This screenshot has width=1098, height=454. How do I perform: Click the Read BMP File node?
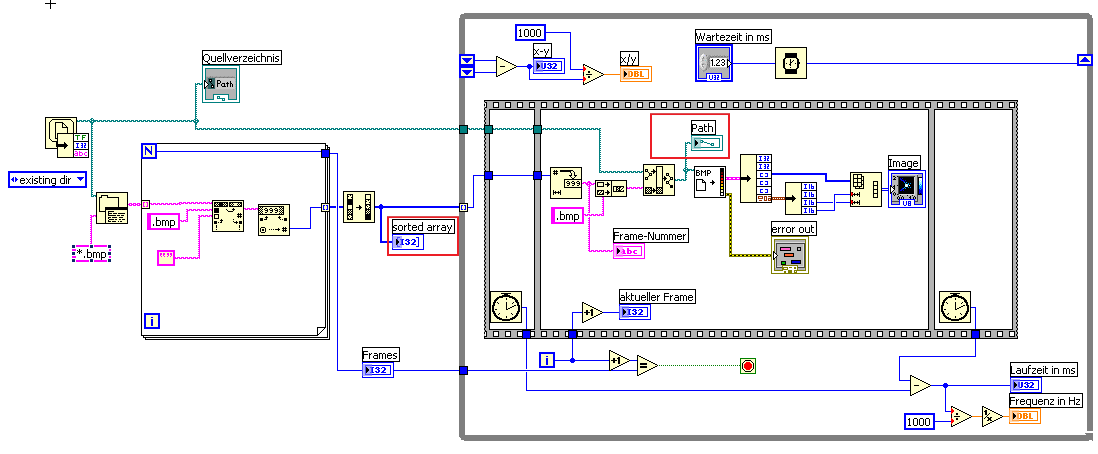[710, 182]
